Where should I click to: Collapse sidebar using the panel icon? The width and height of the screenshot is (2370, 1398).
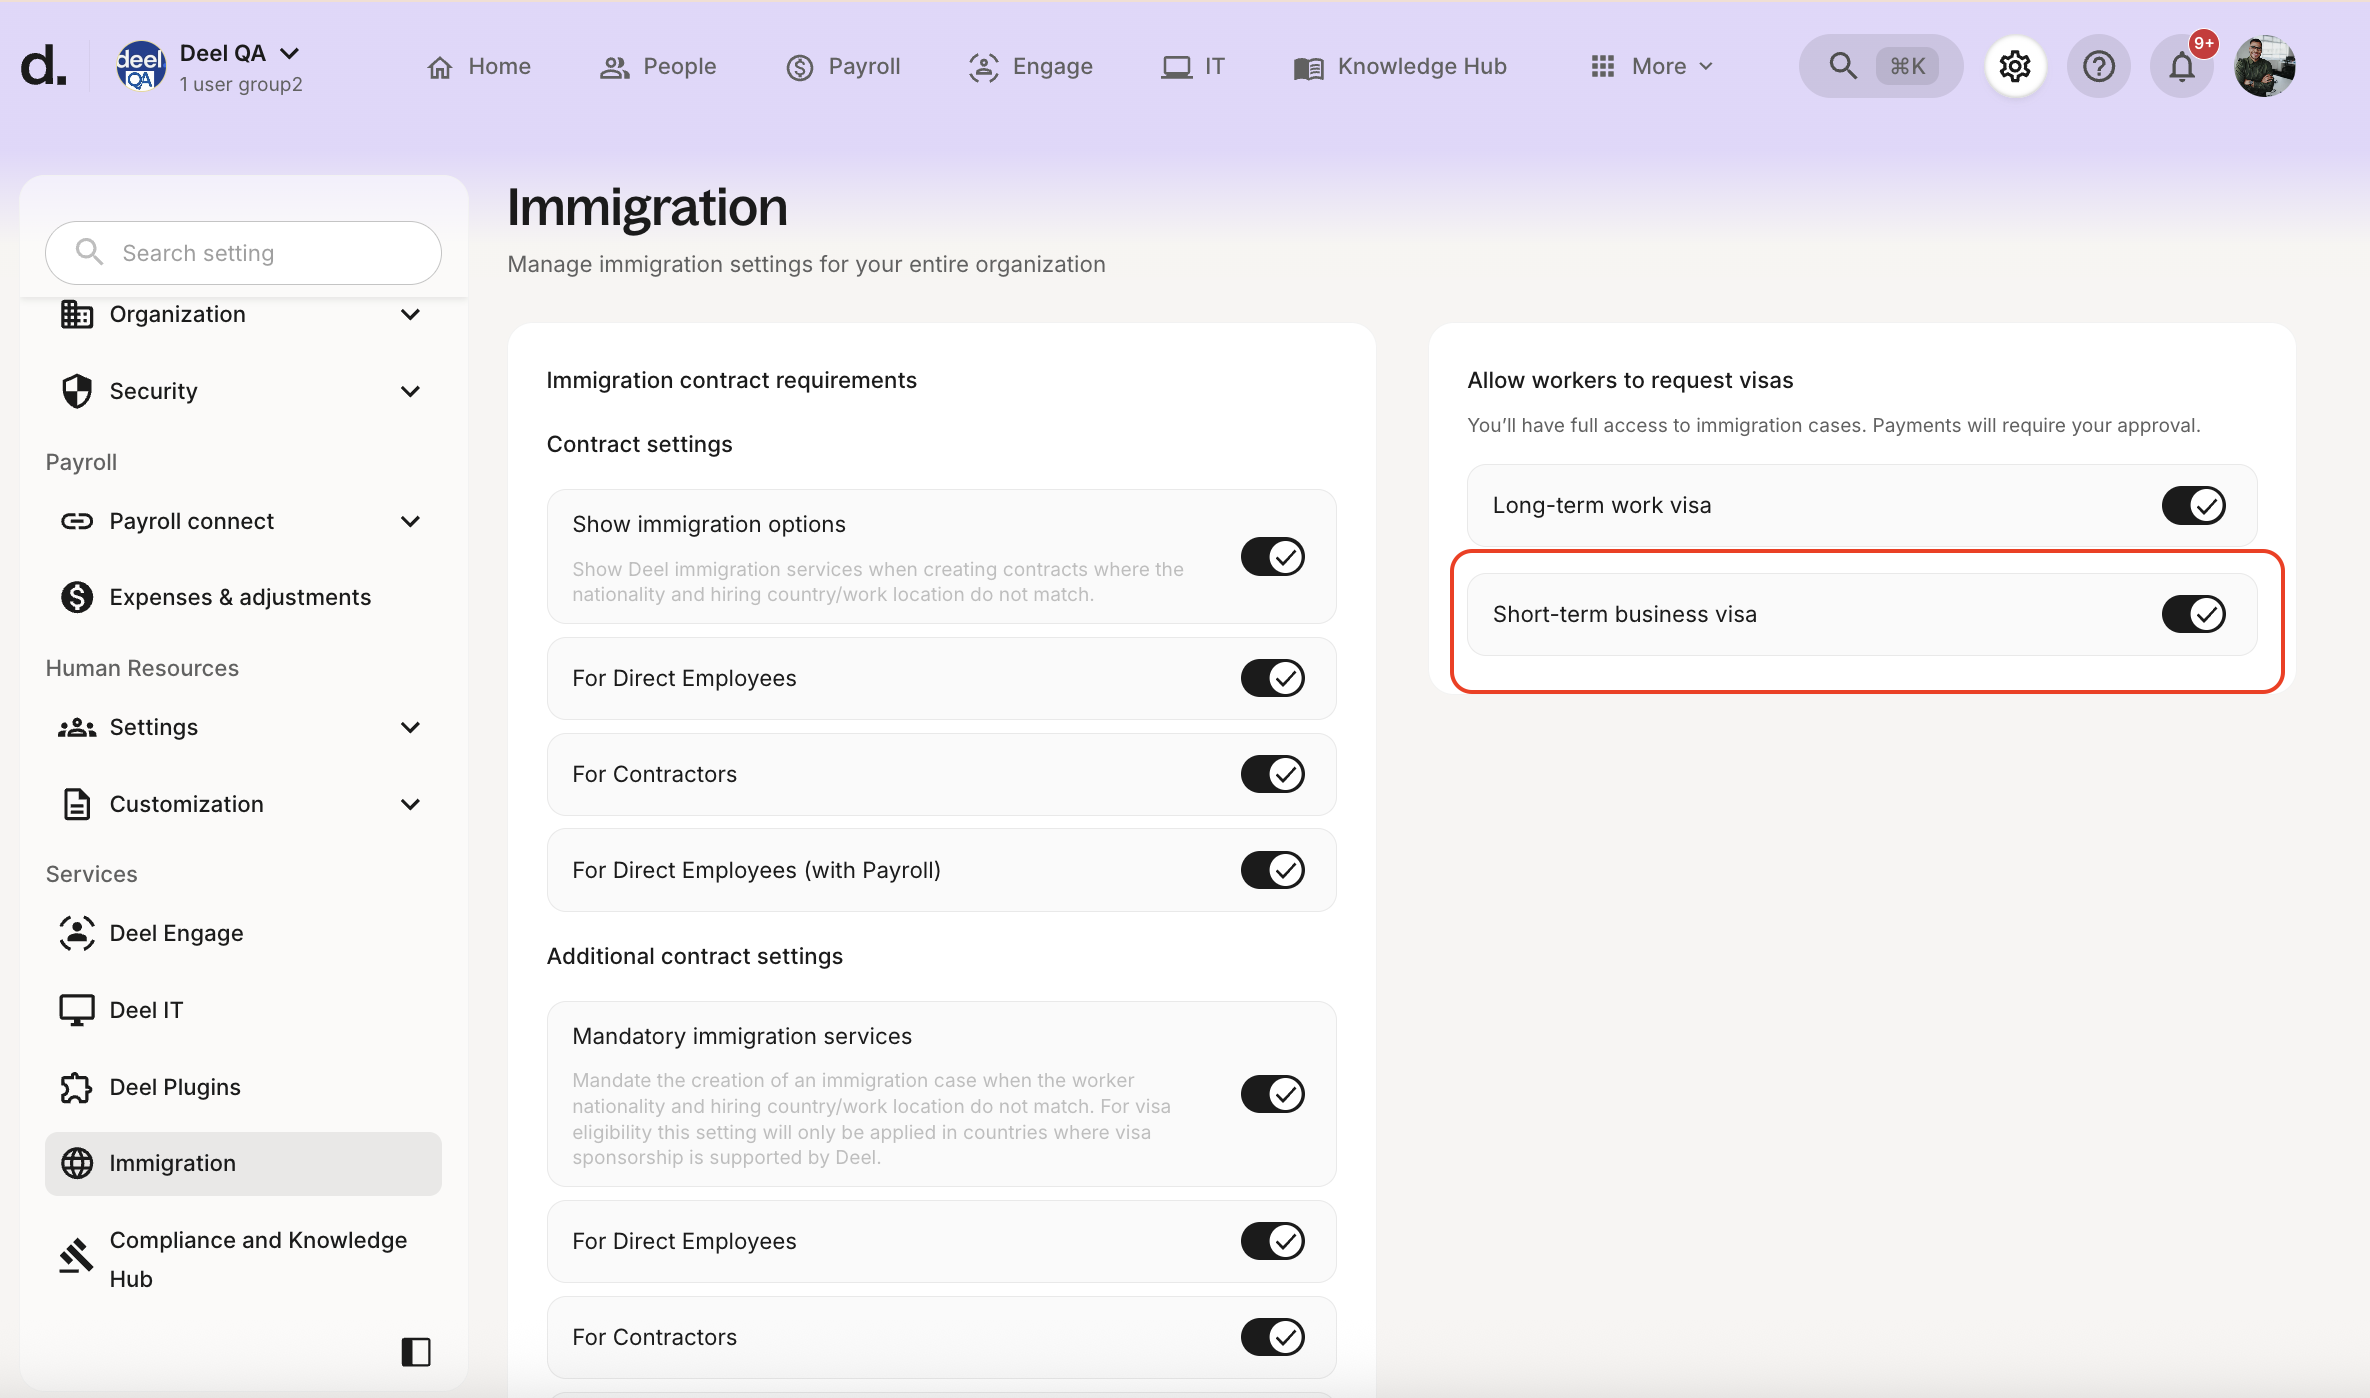[415, 1351]
